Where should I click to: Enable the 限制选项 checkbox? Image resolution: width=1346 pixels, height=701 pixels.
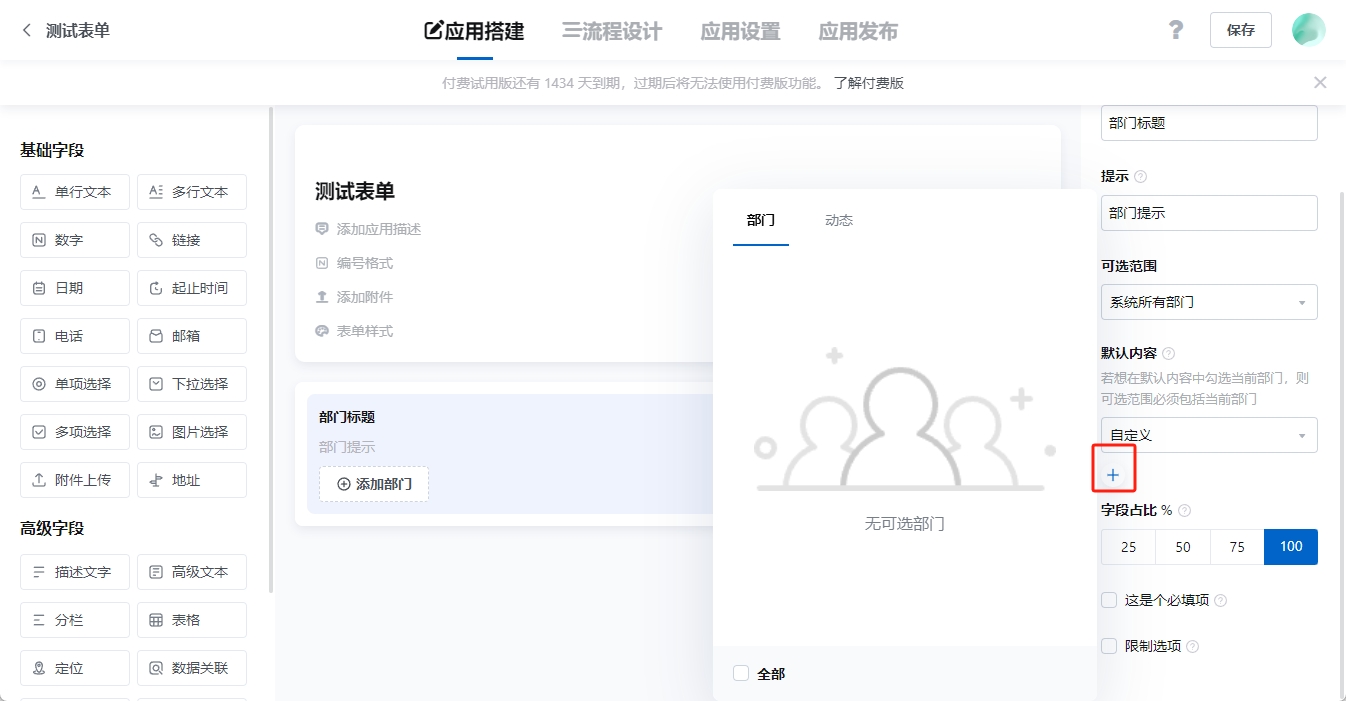1108,645
